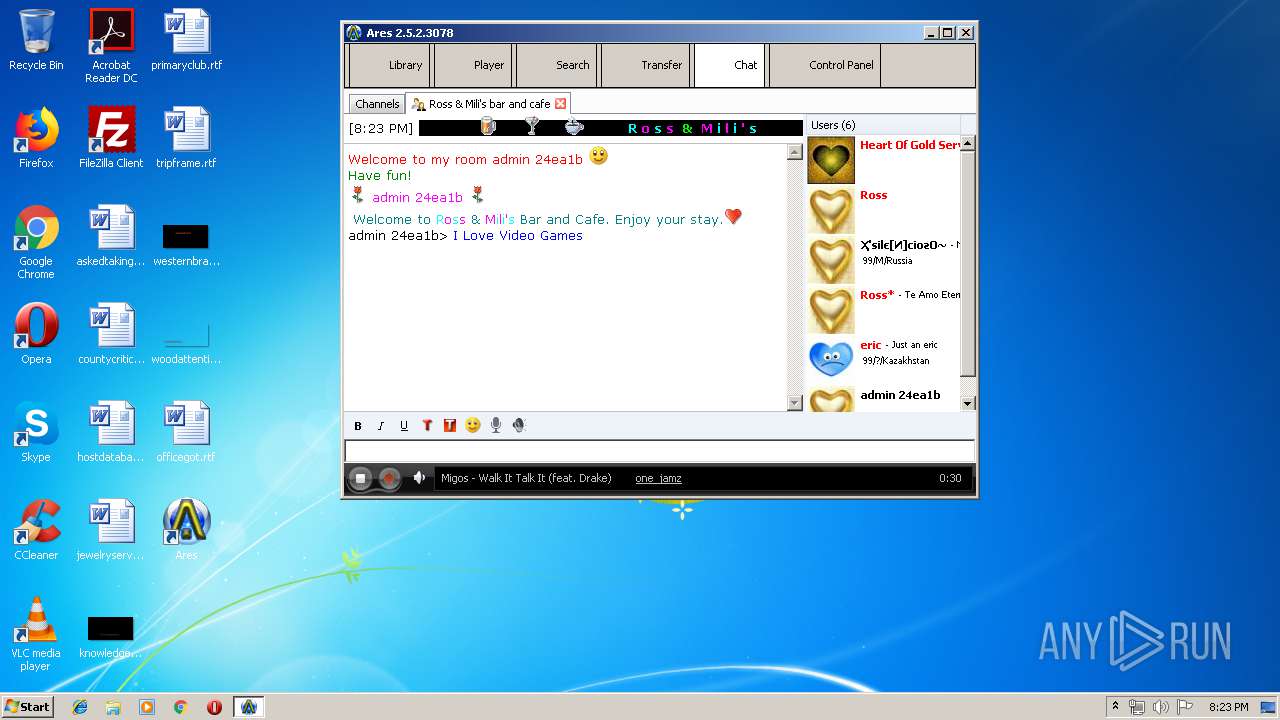Launch Opera from desktop
Image resolution: width=1280 pixels, height=720 pixels.
(36, 334)
